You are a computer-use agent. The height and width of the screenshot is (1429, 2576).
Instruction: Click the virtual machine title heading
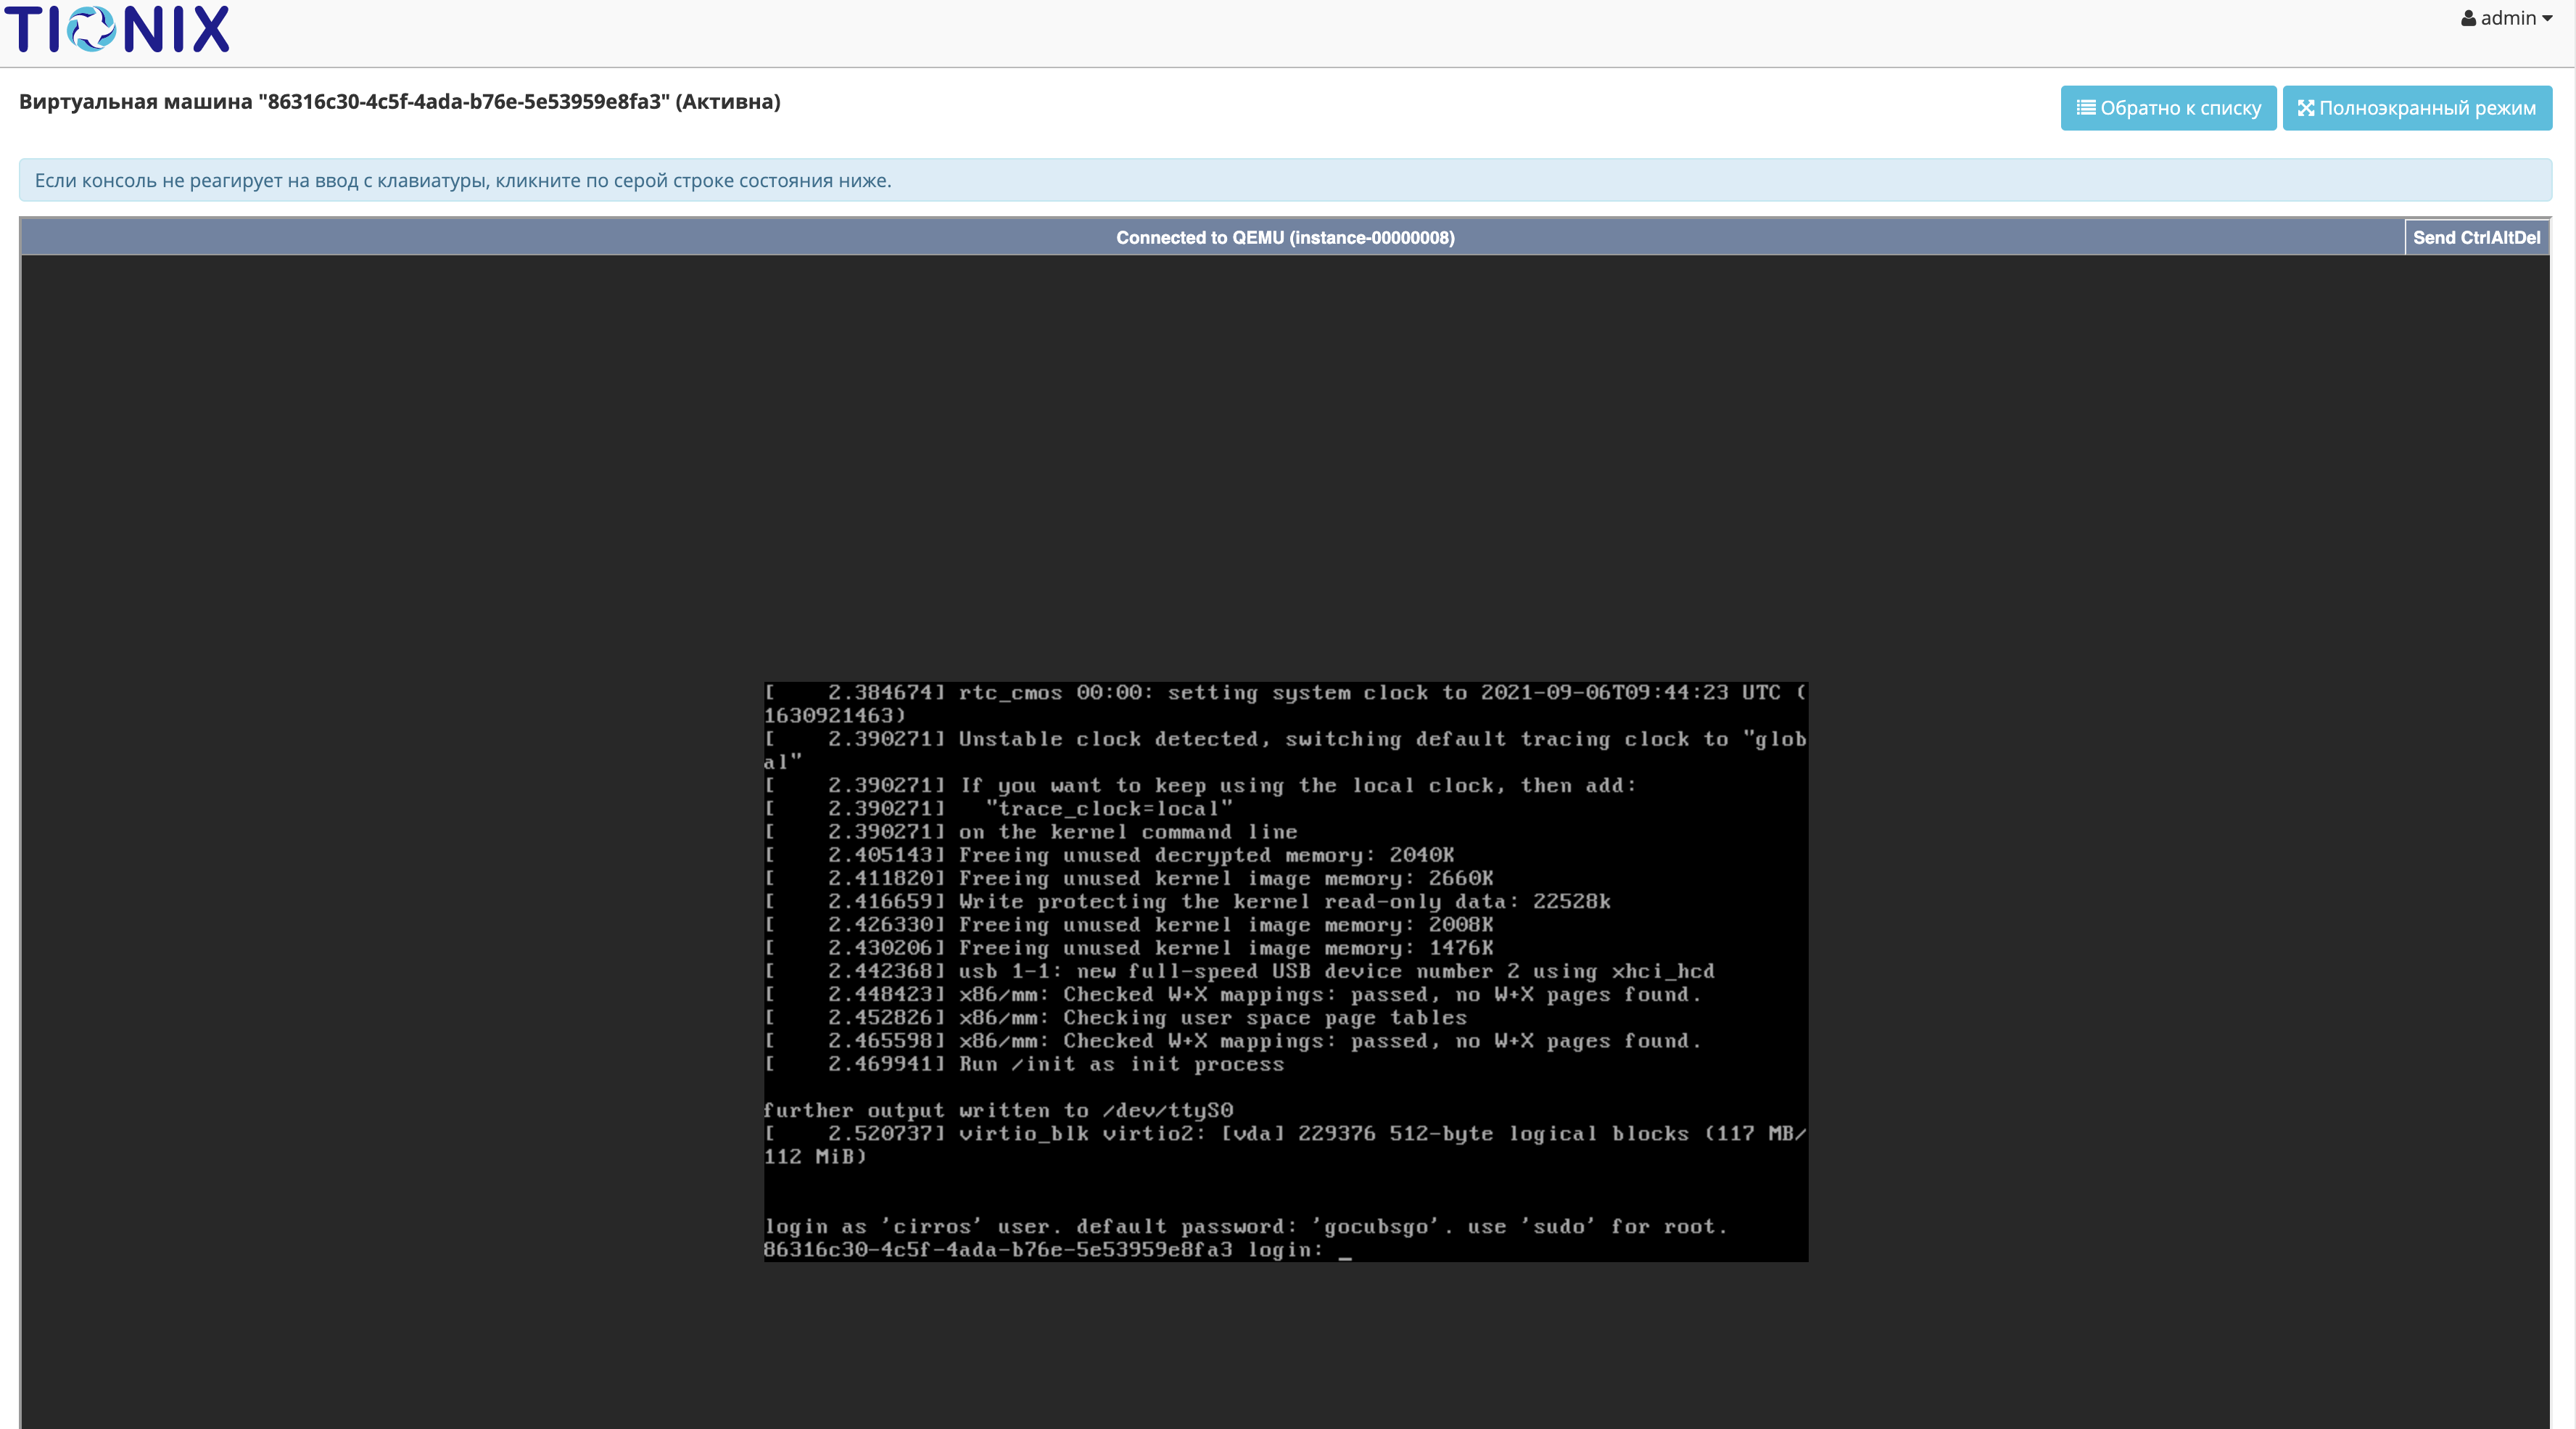(400, 102)
